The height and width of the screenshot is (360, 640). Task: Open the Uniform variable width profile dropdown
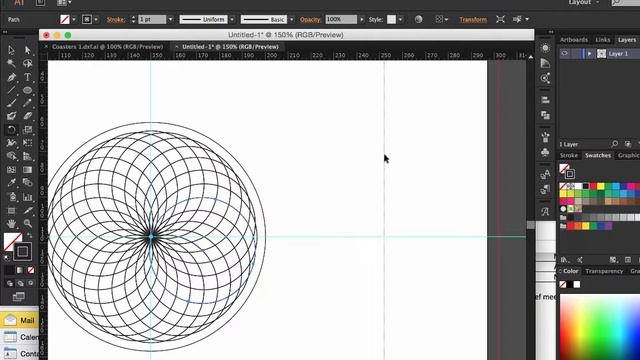(232, 19)
